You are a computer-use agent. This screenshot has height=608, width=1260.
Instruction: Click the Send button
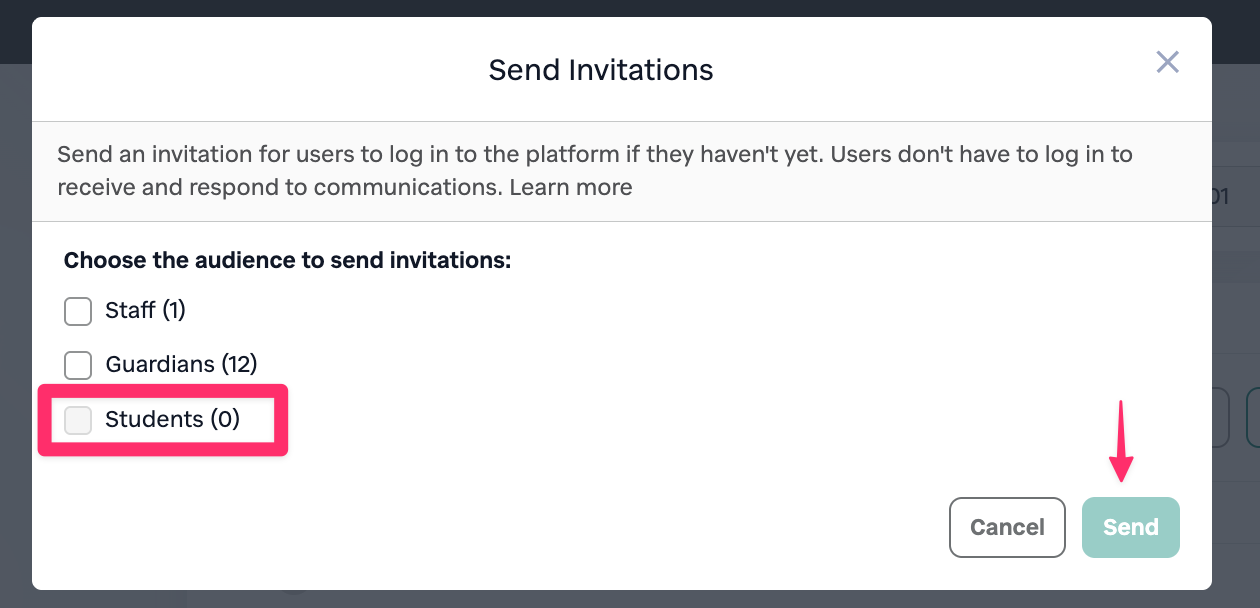1130,527
